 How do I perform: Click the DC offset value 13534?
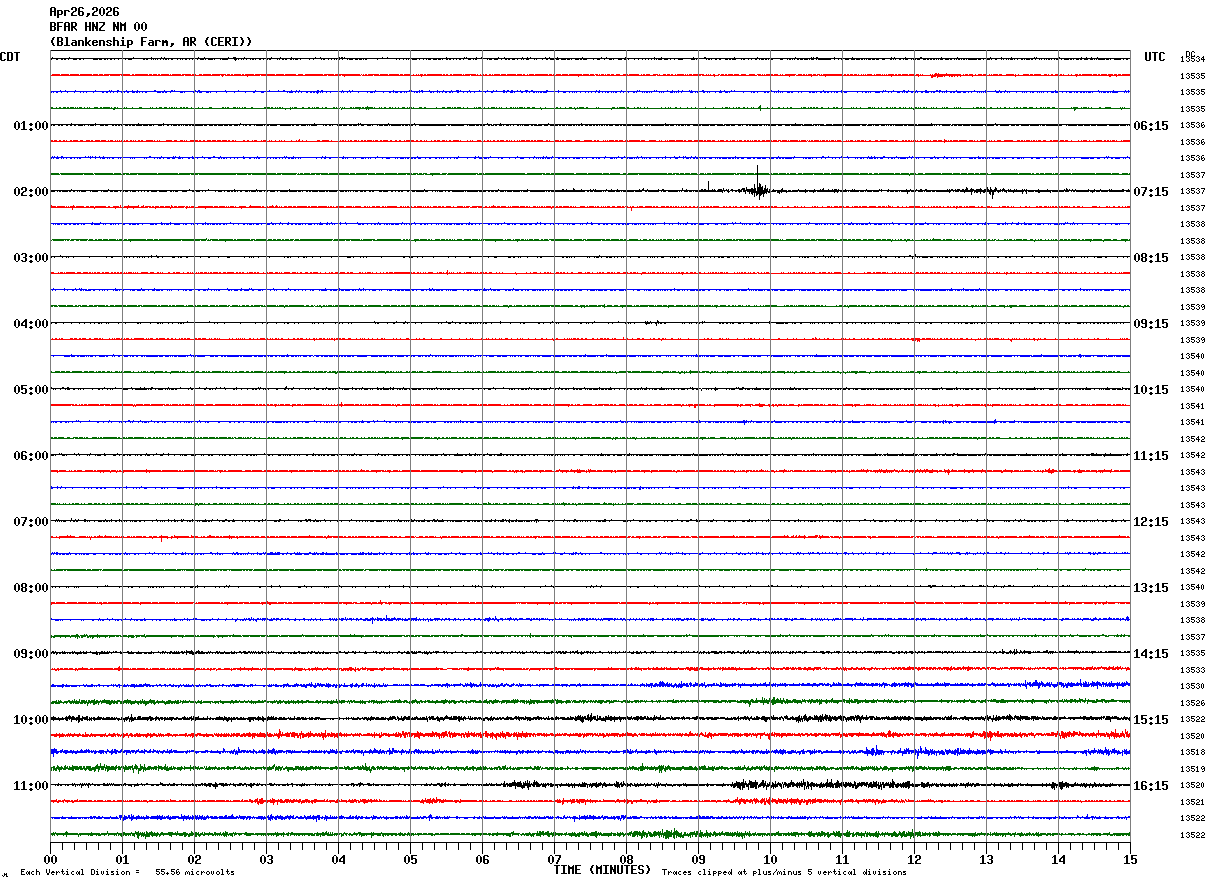point(1192,60)
